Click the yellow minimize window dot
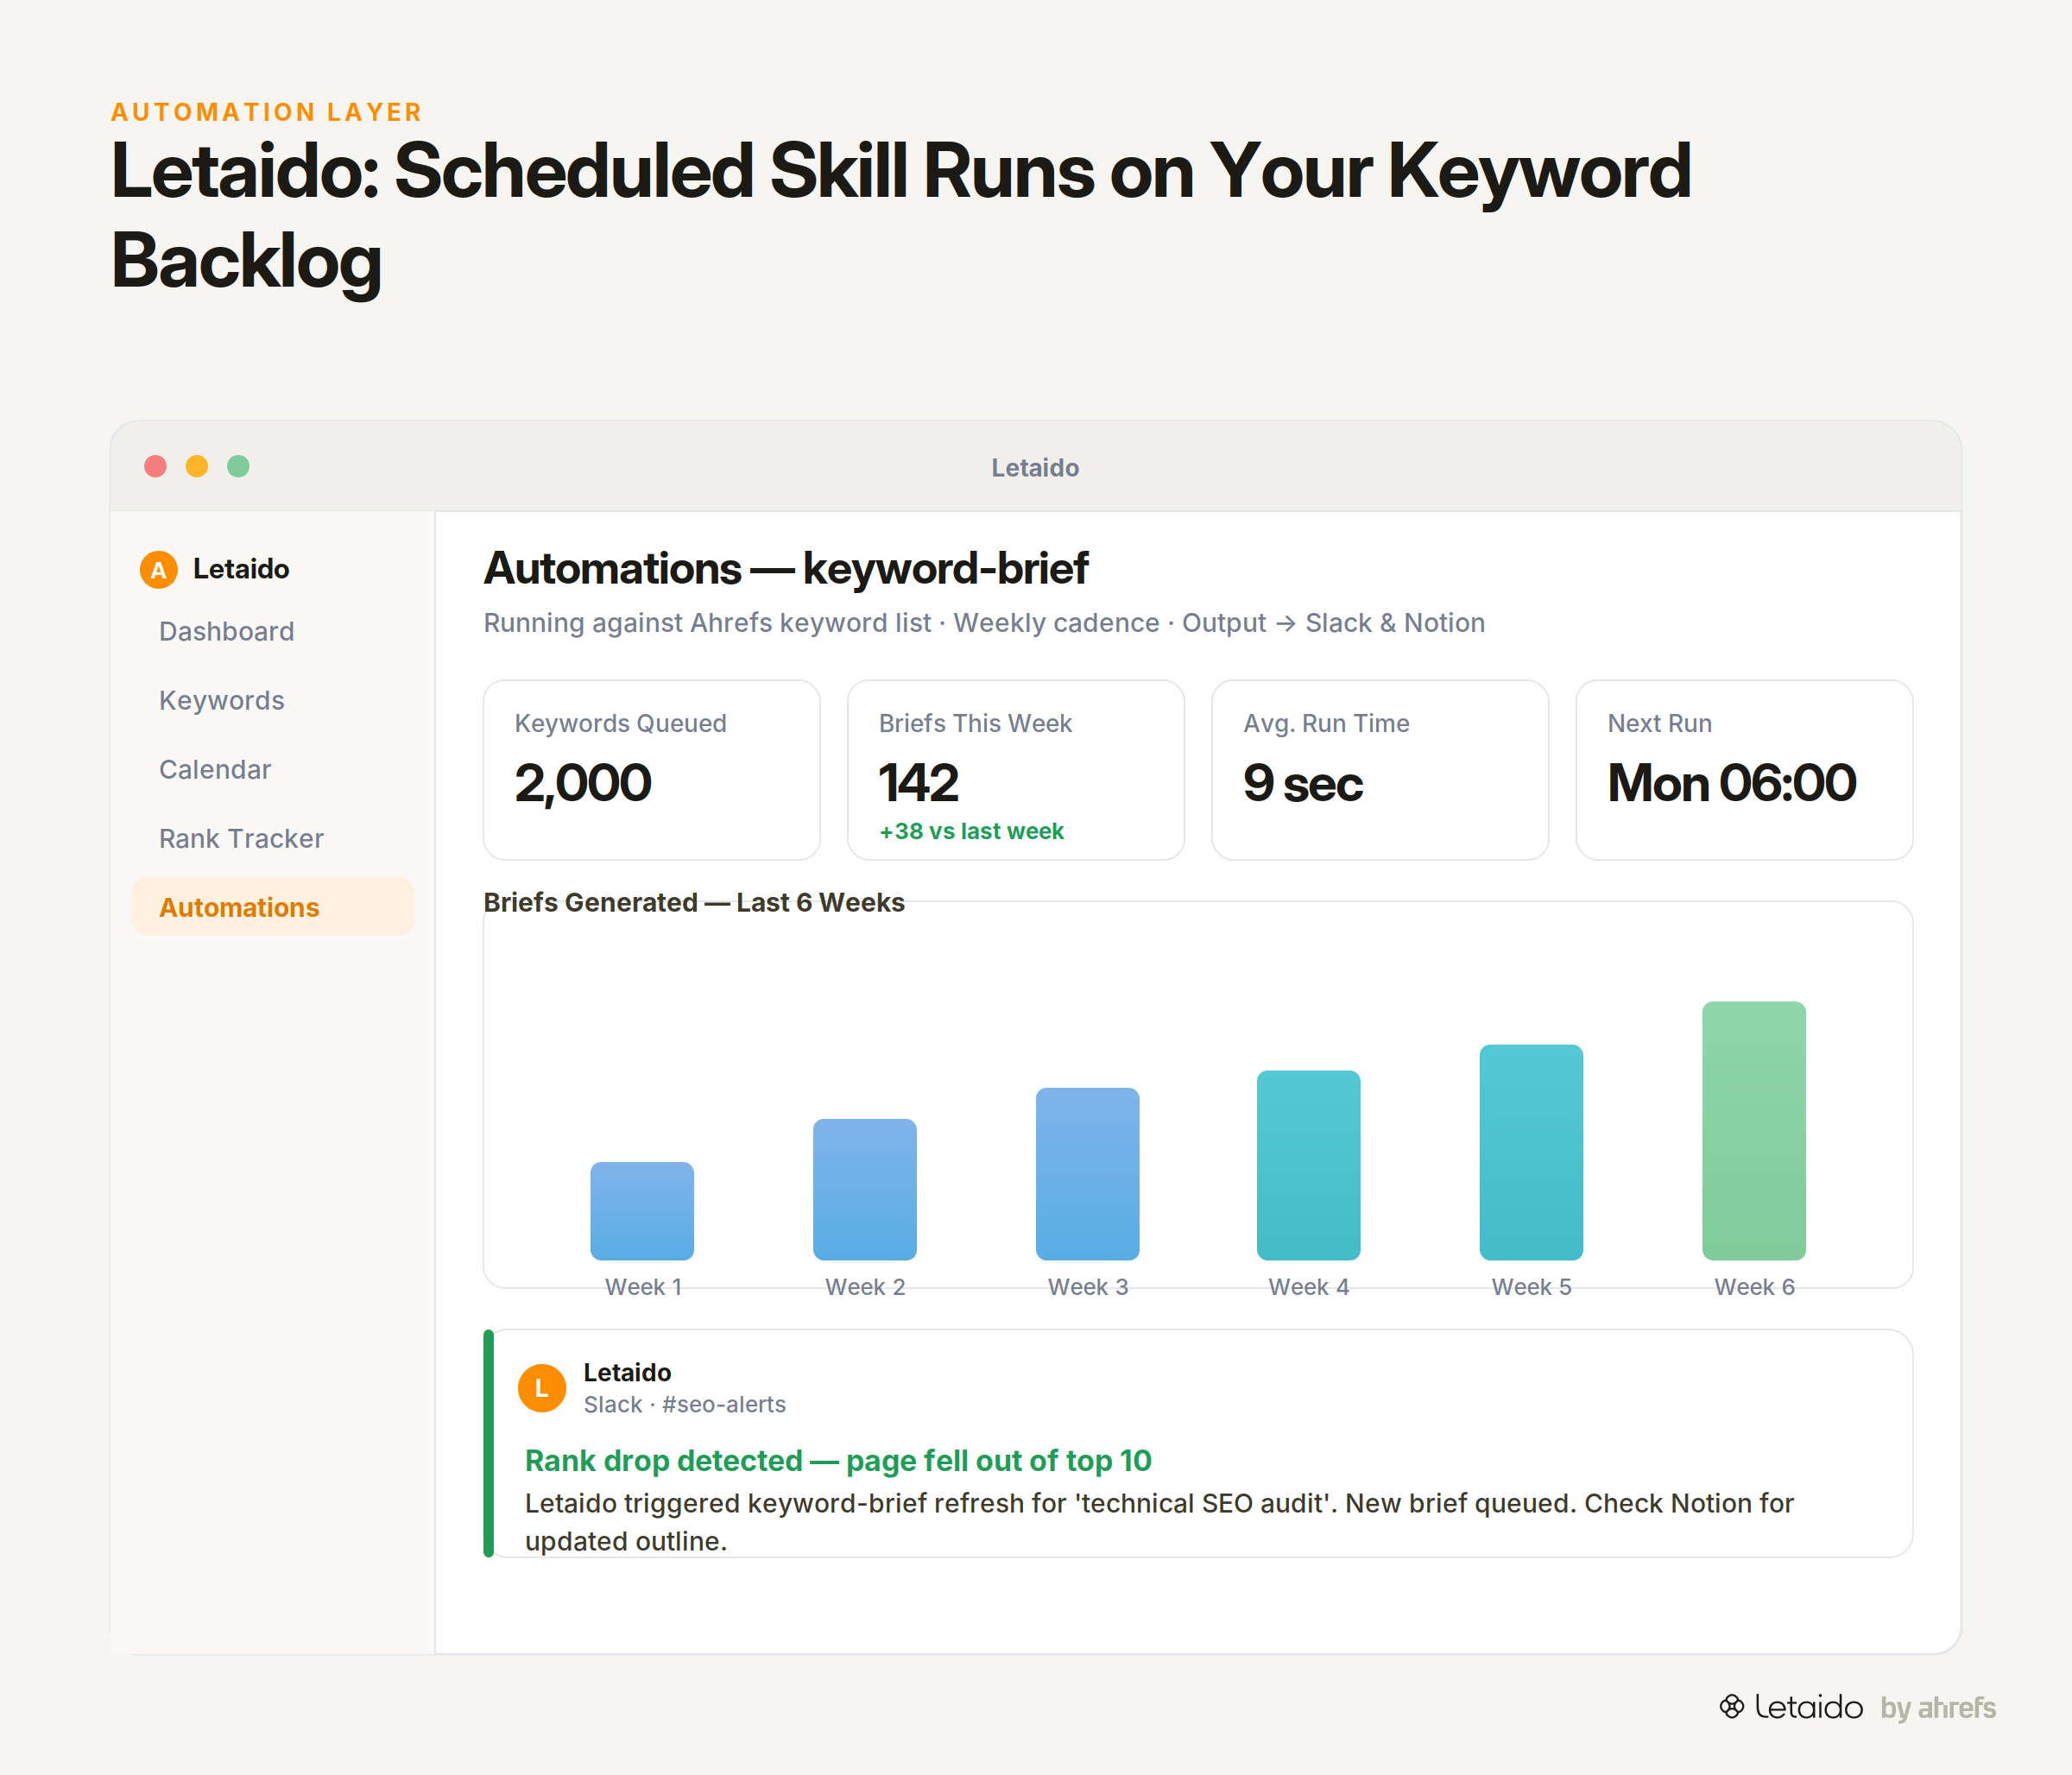 pyautogui.click(x=197, y=466)
